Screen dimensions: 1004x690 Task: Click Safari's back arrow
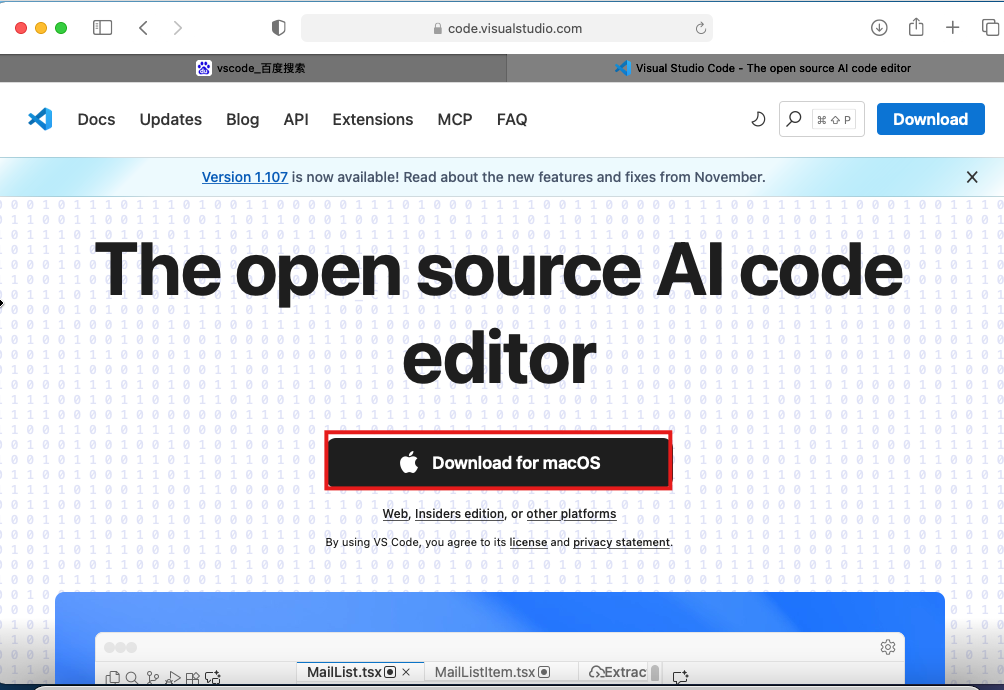143,28
